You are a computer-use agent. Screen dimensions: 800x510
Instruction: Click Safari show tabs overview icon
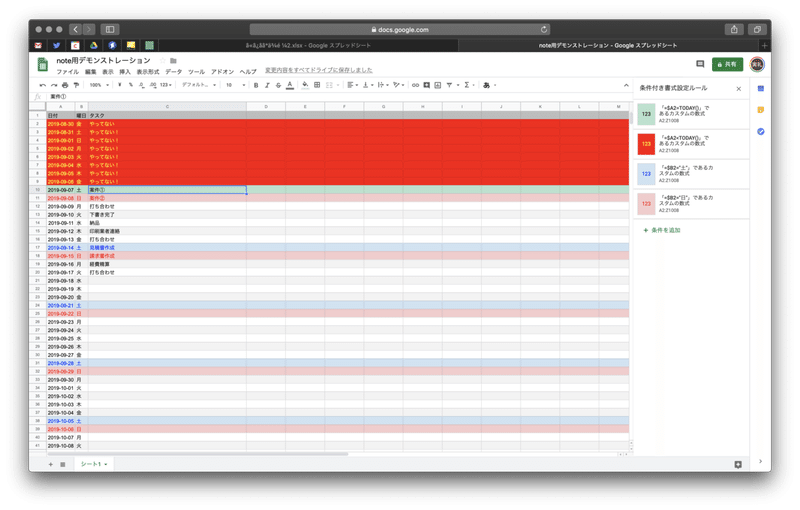point(757,30)
